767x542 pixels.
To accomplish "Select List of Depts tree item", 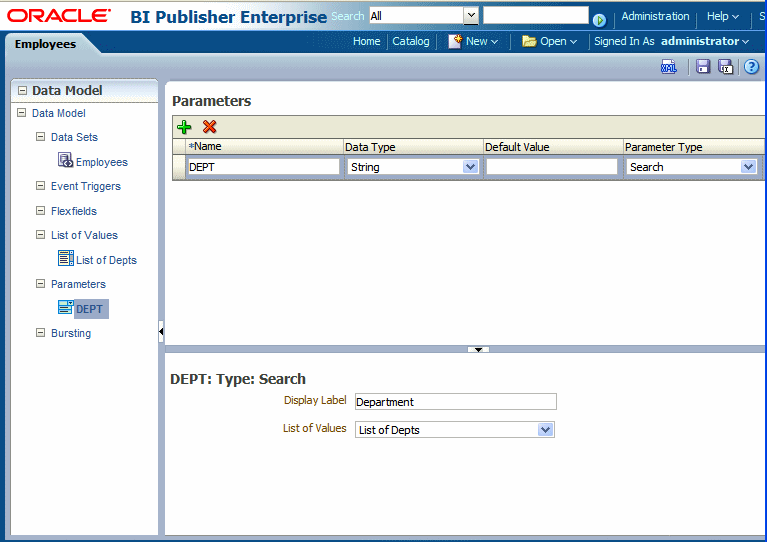I will tap(106, 260).
